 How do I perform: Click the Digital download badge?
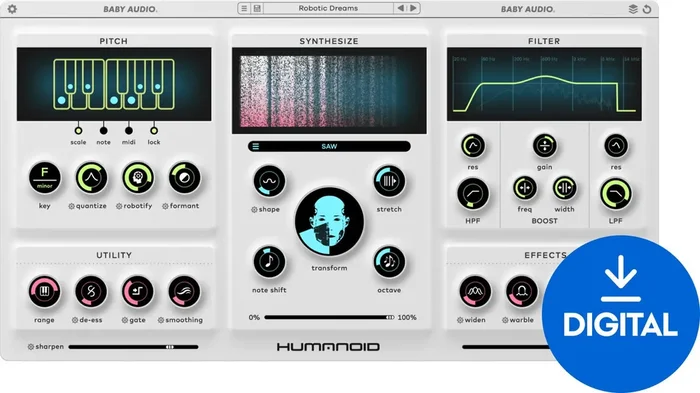pos(621,314)
